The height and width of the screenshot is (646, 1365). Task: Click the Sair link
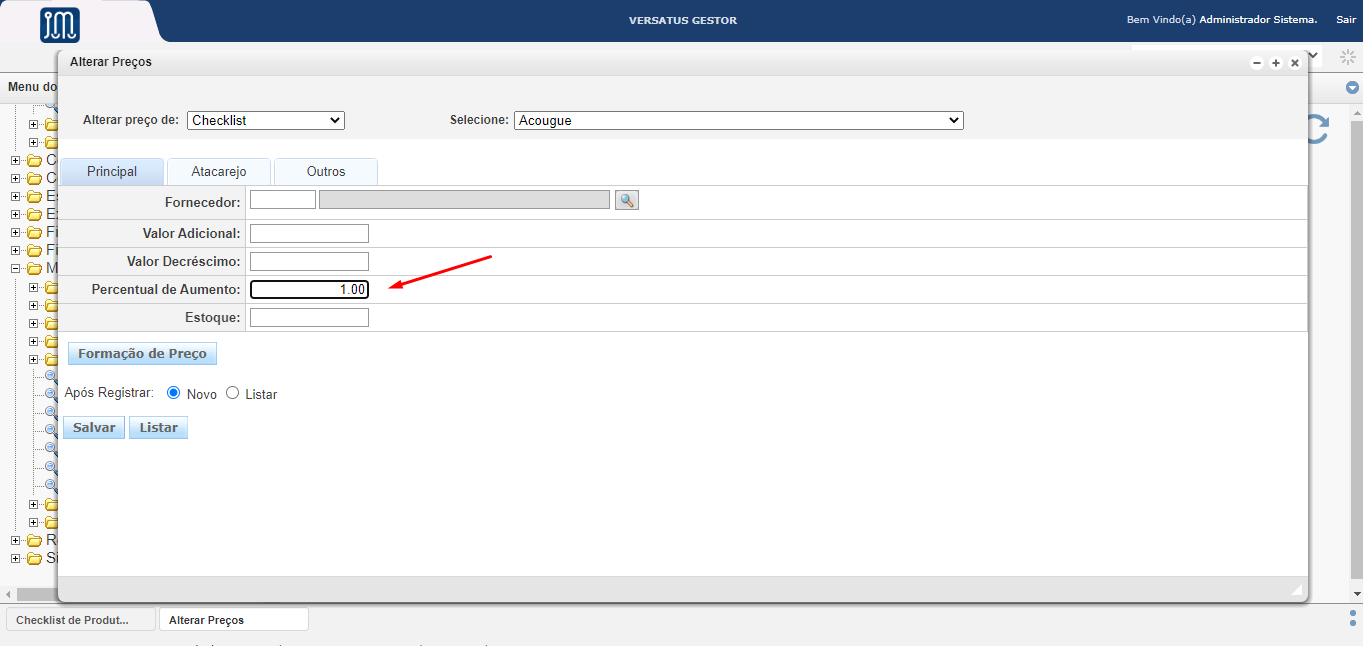pyautogui.click(x=1345, y=20)
